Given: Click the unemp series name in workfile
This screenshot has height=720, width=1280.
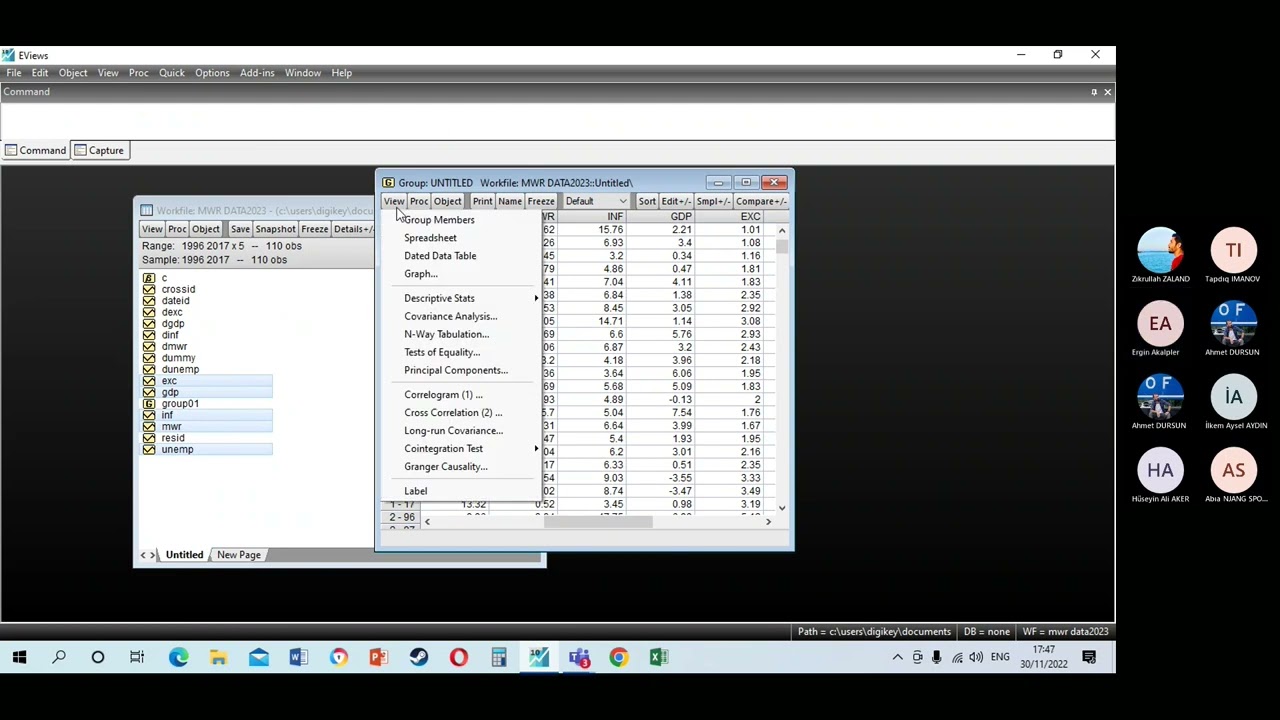Looking at the screenshot, I should point(177,450).
